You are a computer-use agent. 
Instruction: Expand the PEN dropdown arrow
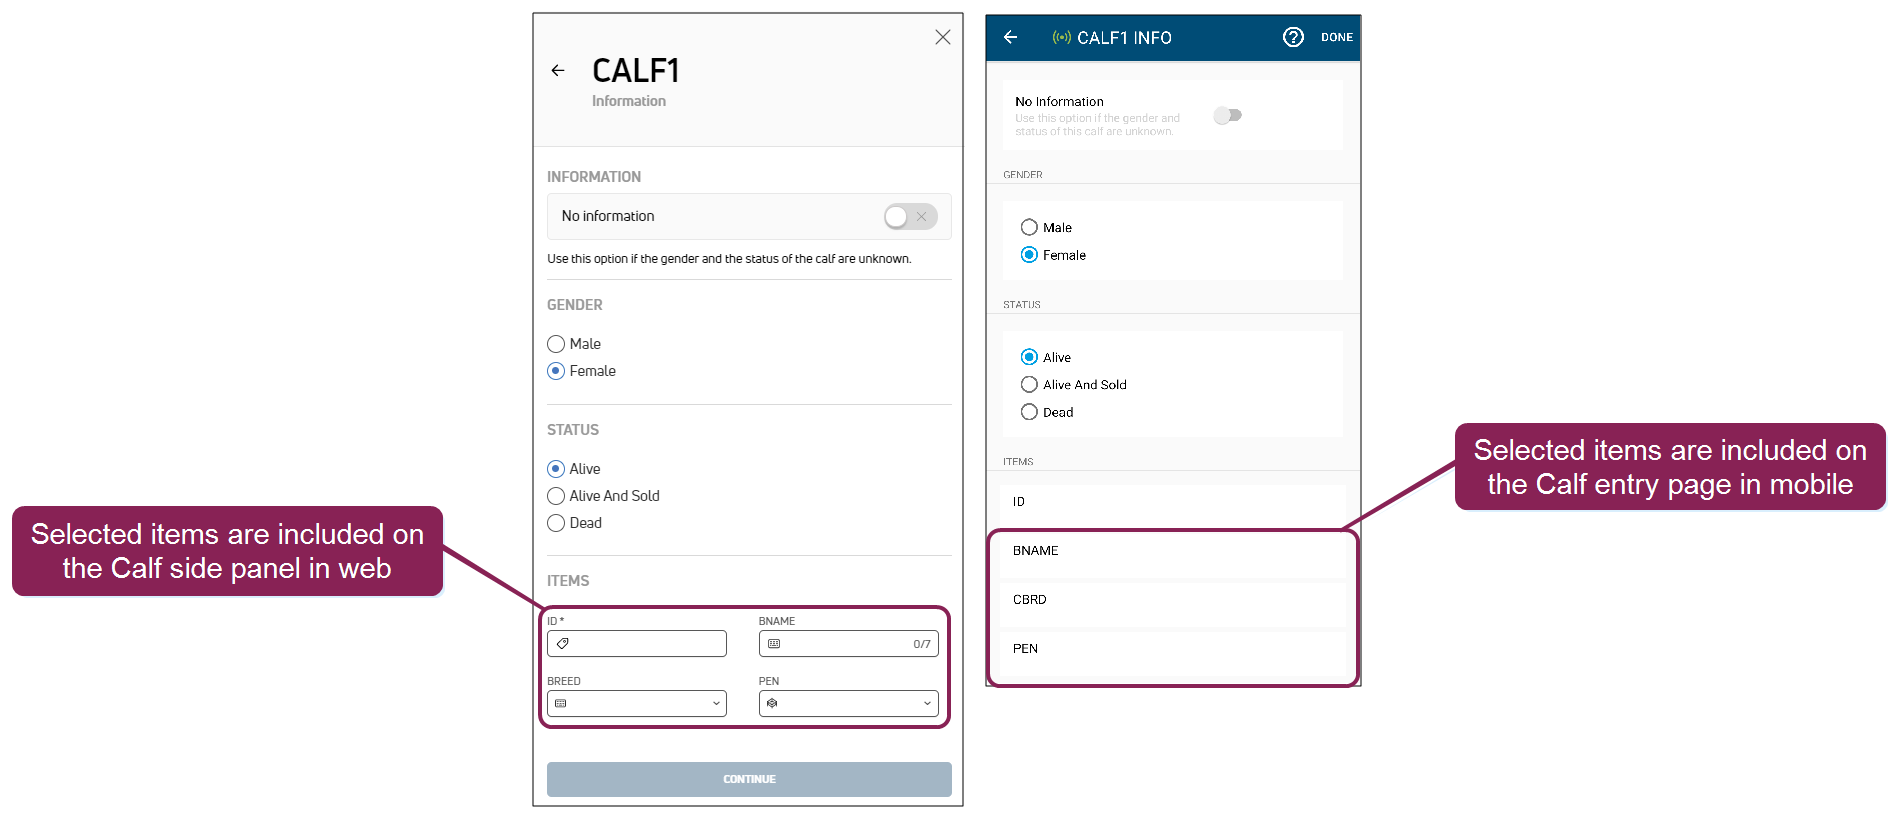point(927,704)
